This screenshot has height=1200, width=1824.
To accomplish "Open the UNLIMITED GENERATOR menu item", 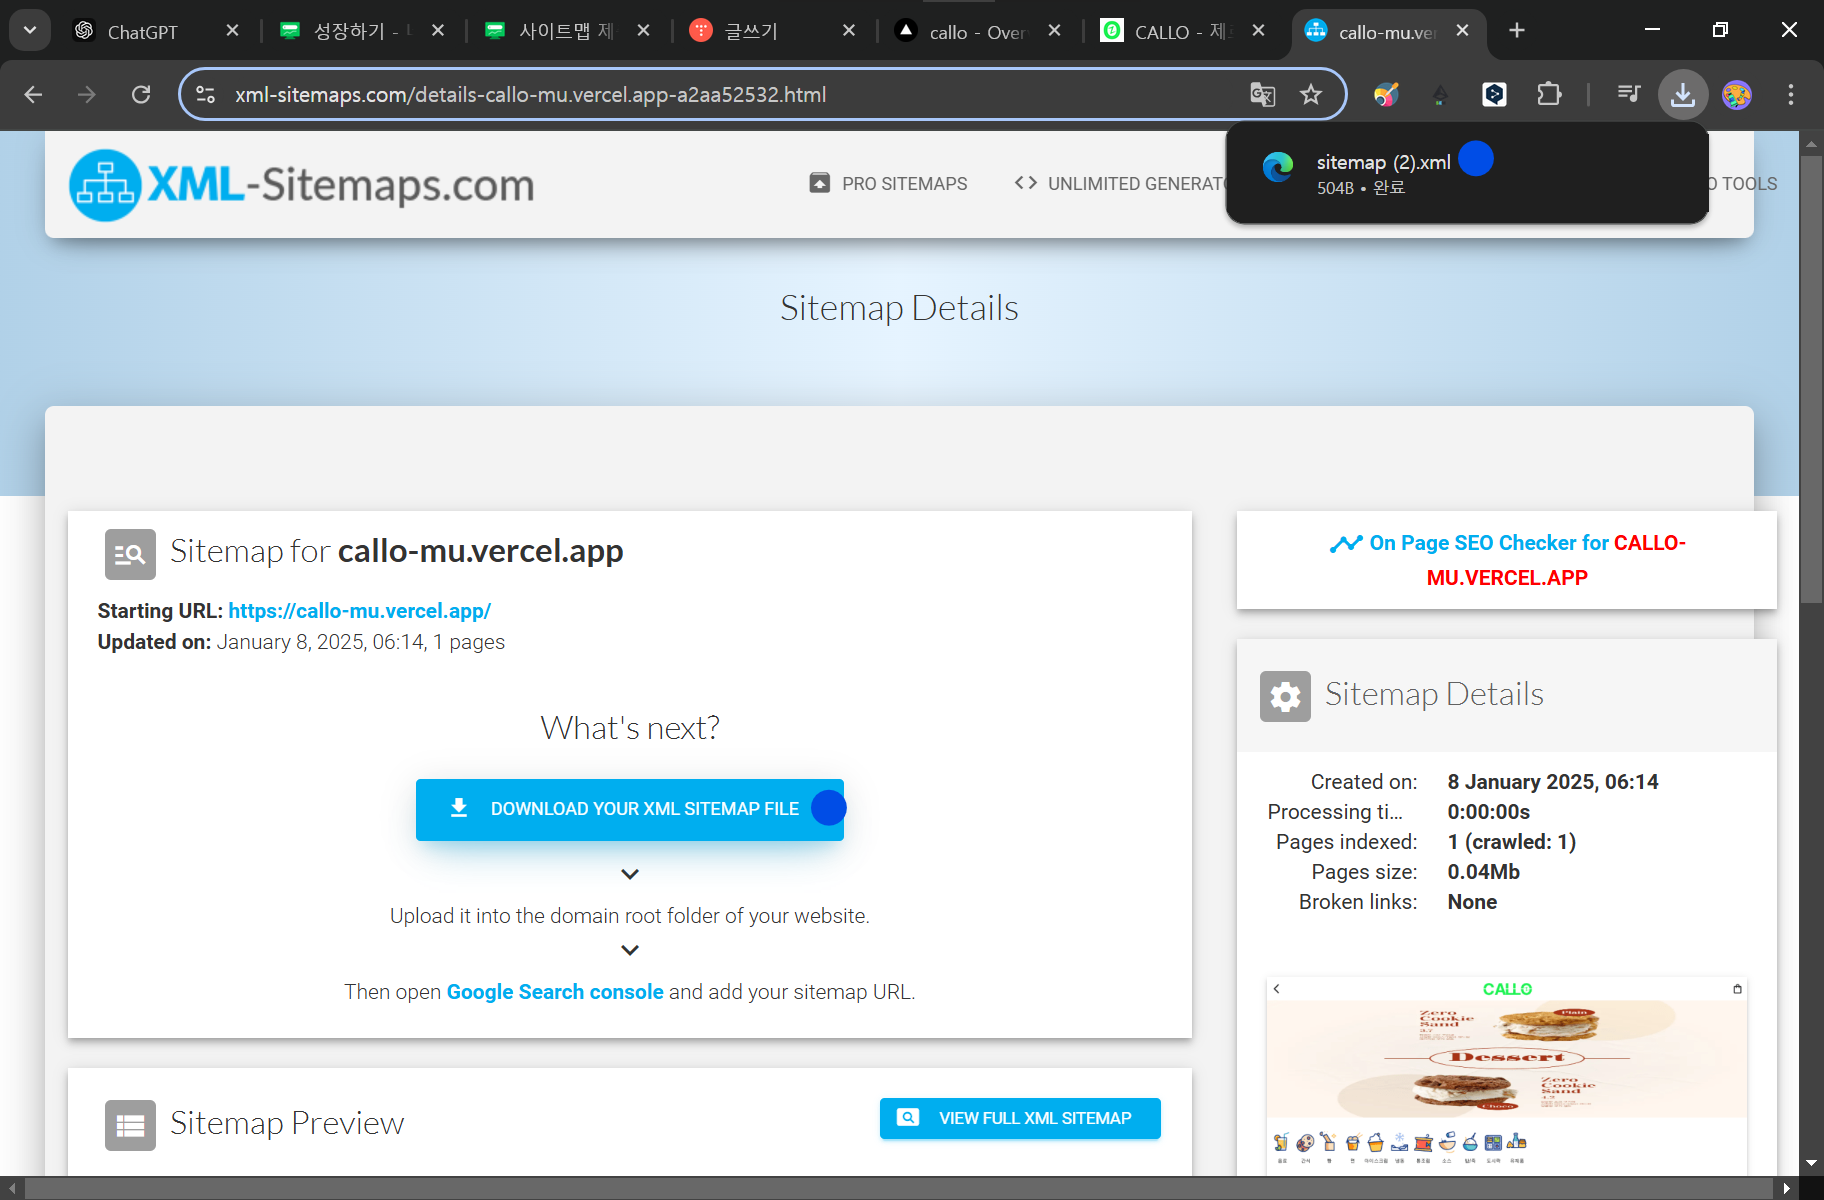I will pos(1120,184).
